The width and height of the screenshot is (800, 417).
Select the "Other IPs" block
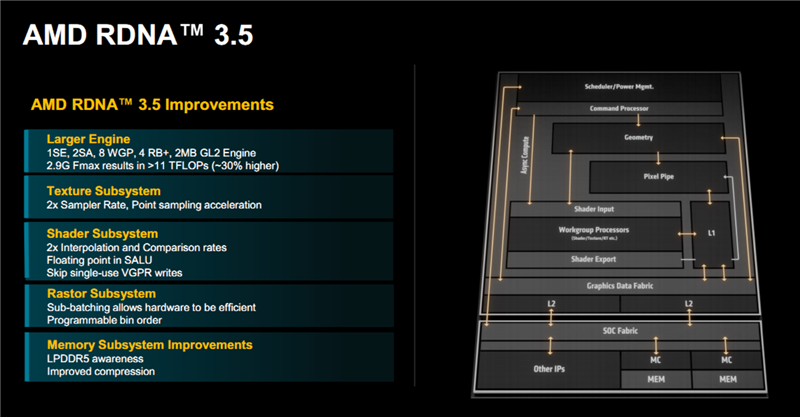(x=549, y=369)
